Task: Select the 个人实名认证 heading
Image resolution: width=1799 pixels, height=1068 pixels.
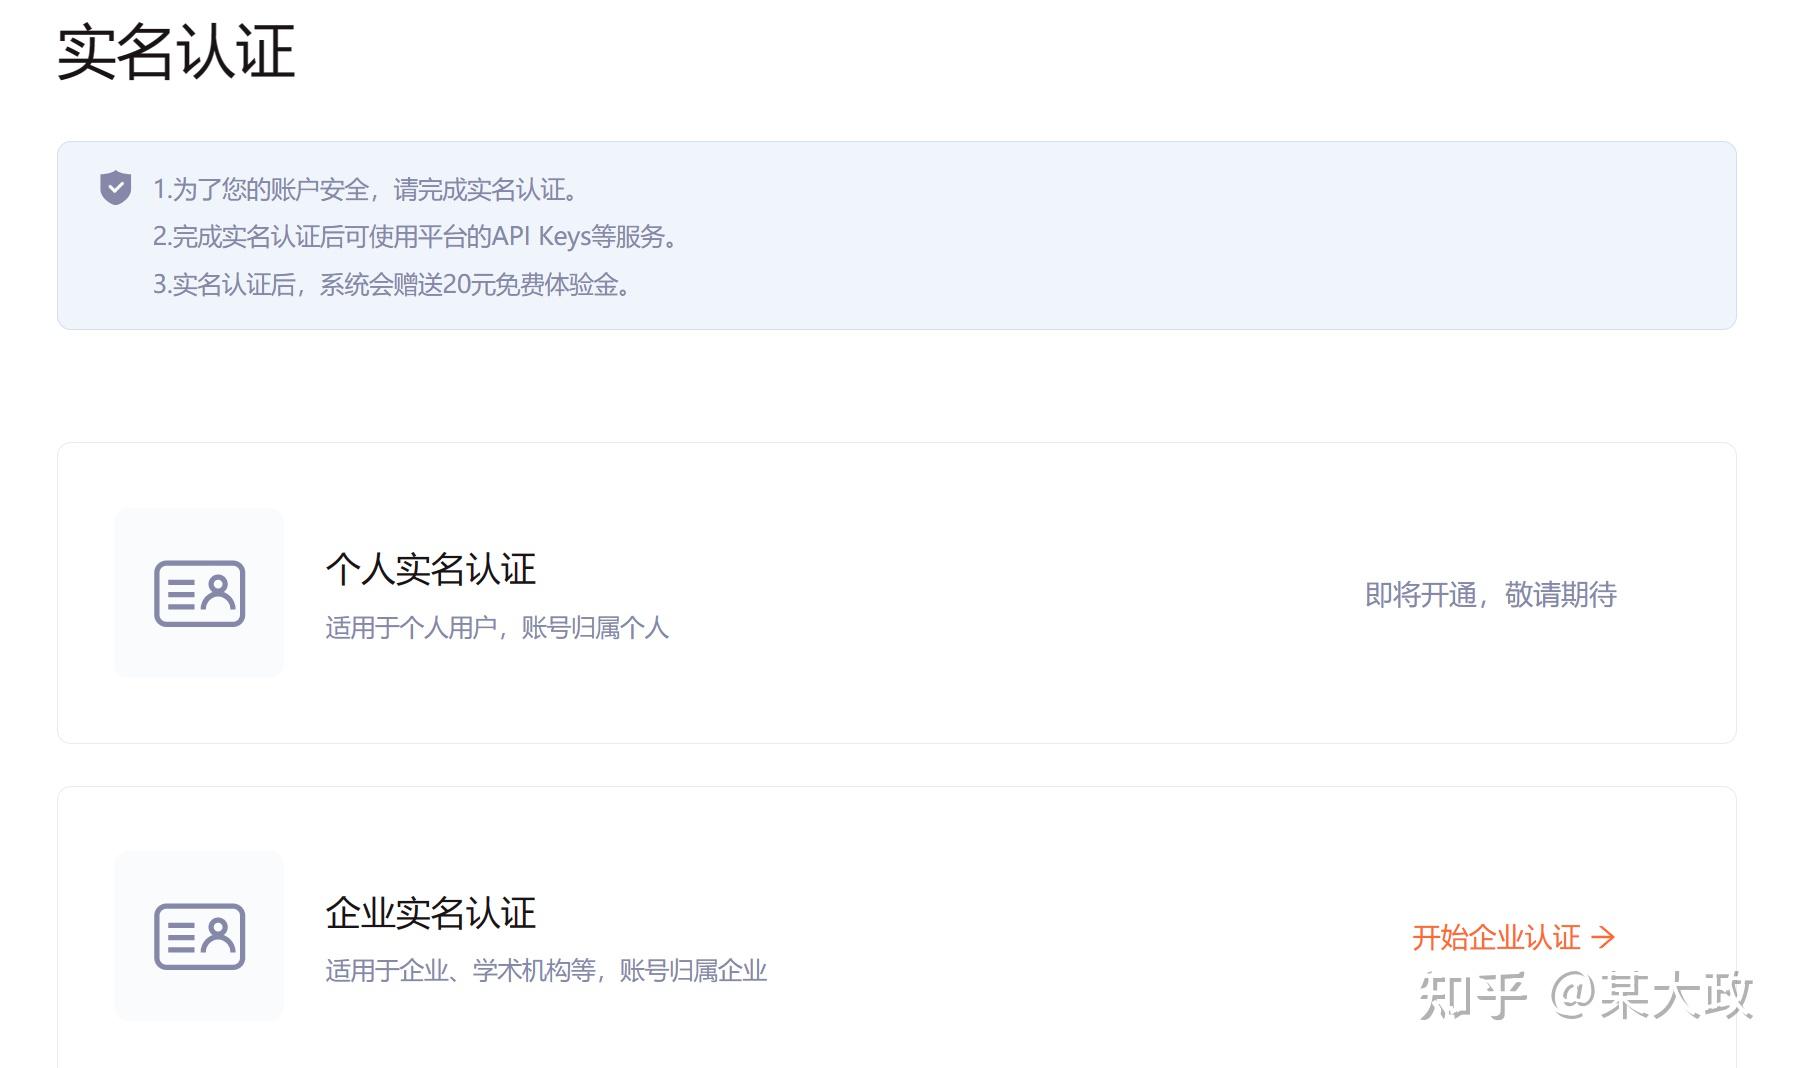Action: click(x=431, y=569)
